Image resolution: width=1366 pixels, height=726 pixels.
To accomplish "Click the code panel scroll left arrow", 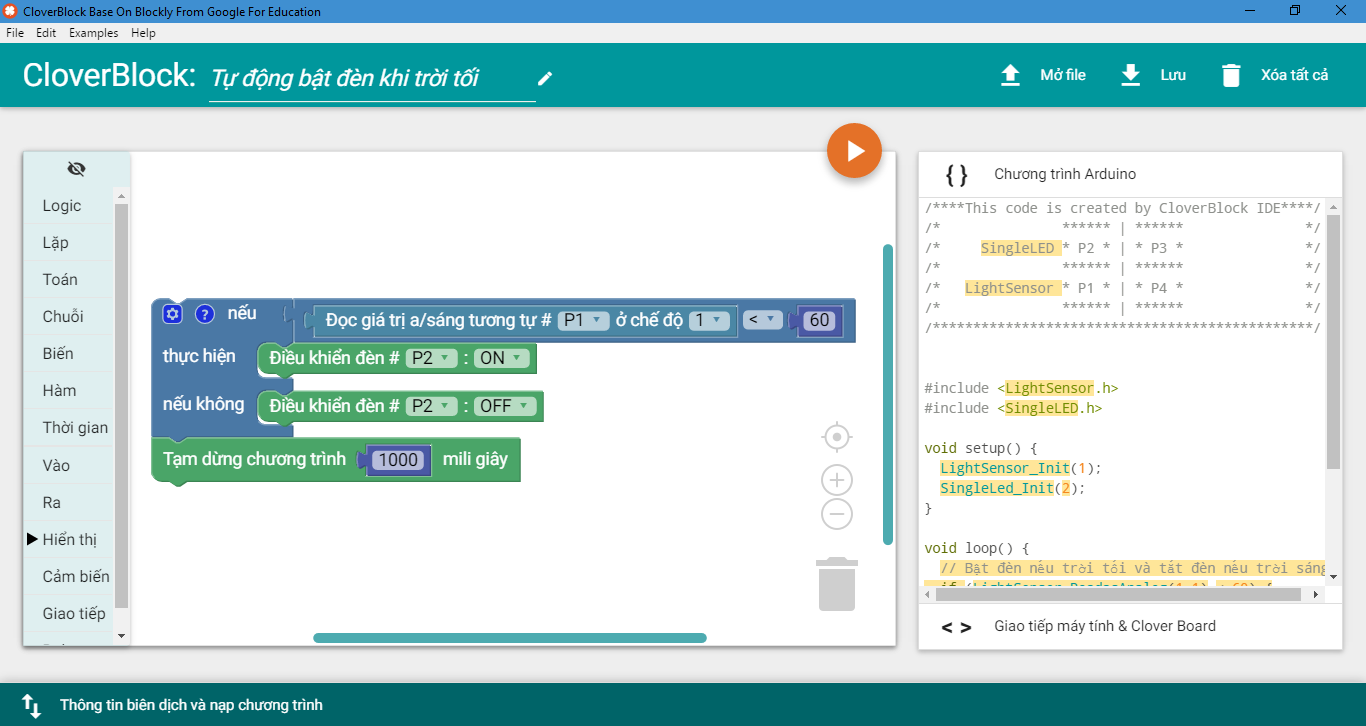I will [x=928, y=594].
